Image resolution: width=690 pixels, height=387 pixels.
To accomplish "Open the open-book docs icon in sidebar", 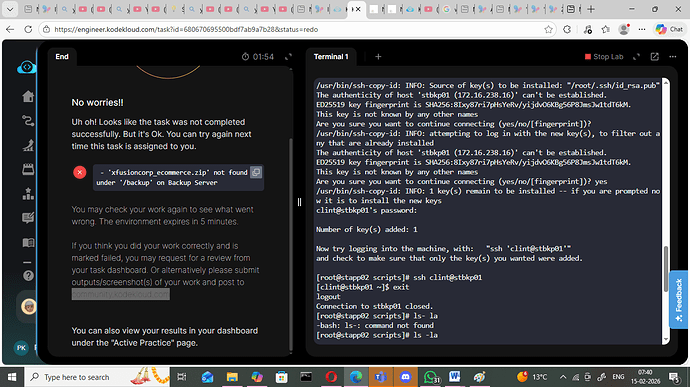I will click(x=28, y=243).
